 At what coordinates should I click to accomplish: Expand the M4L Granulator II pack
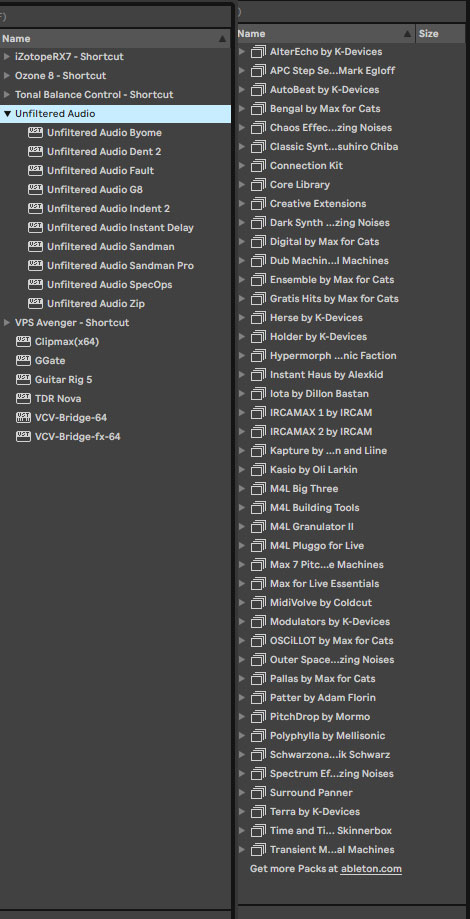pyautogui.click(x=242, y=527)
